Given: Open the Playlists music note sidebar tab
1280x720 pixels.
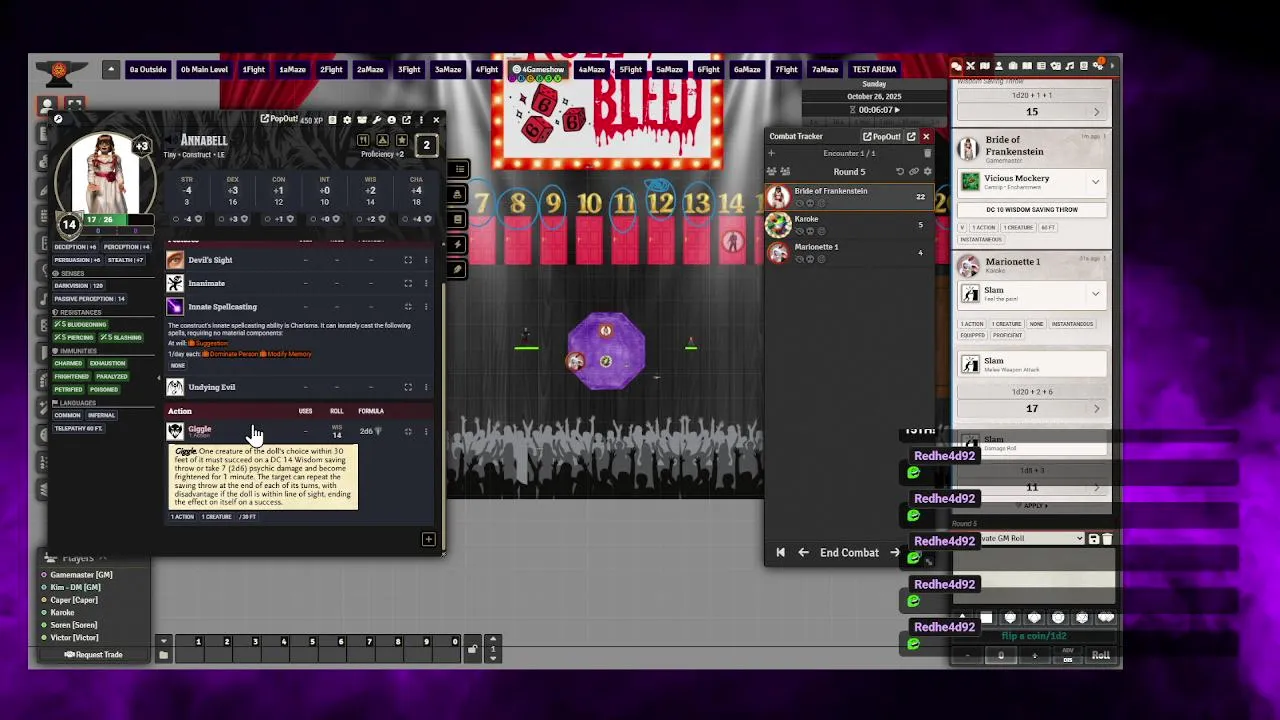Looking at the screenshot, I should click(1070, 66).
